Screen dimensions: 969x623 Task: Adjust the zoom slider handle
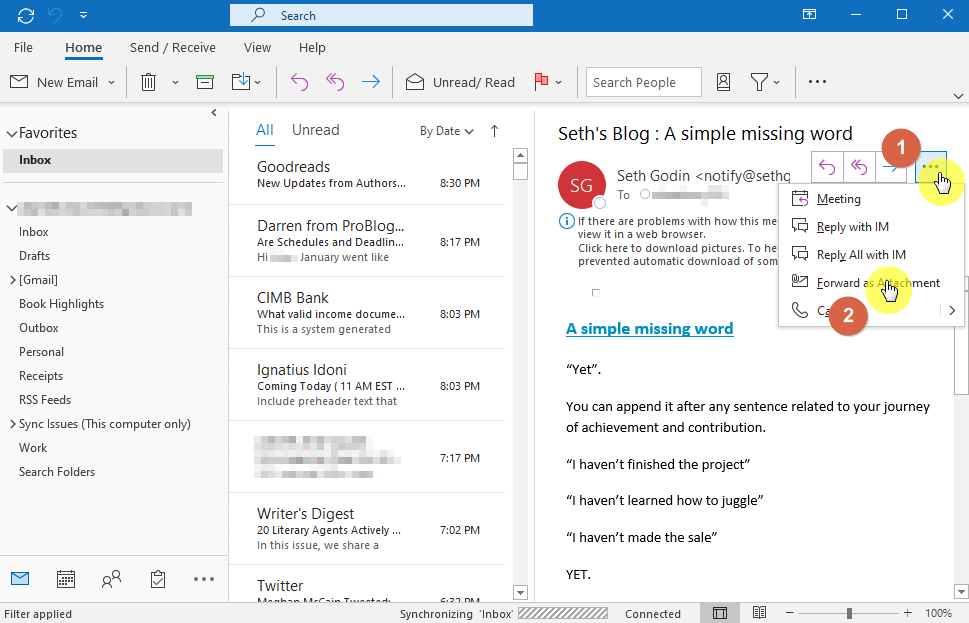tap(849, 613)
